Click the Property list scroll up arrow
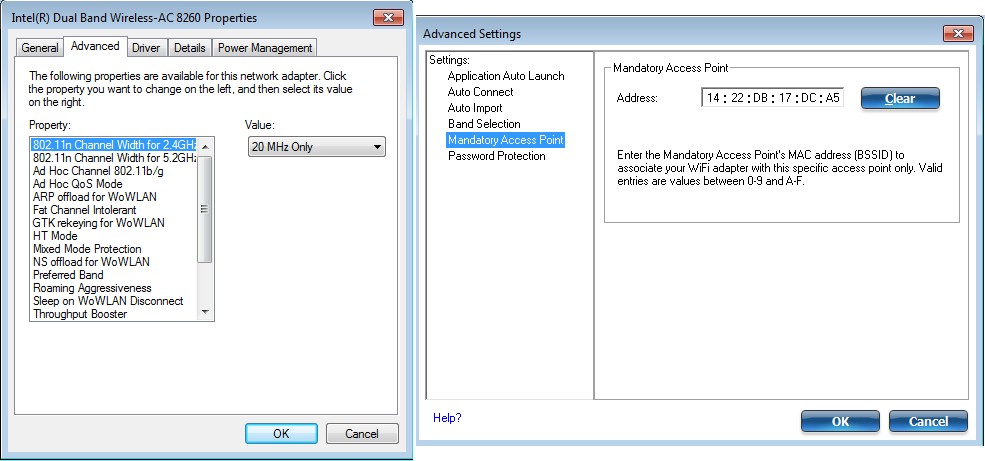The width and height of the screenshot is (985, 461). [x=205, y=146]
